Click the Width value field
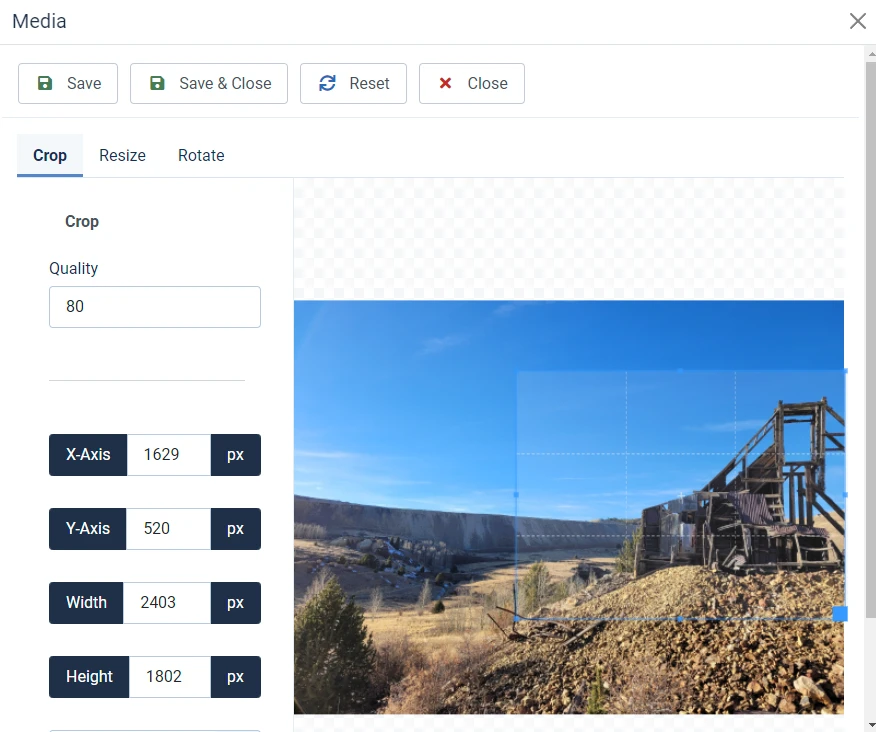876x732 pixels. pos(167,603)
